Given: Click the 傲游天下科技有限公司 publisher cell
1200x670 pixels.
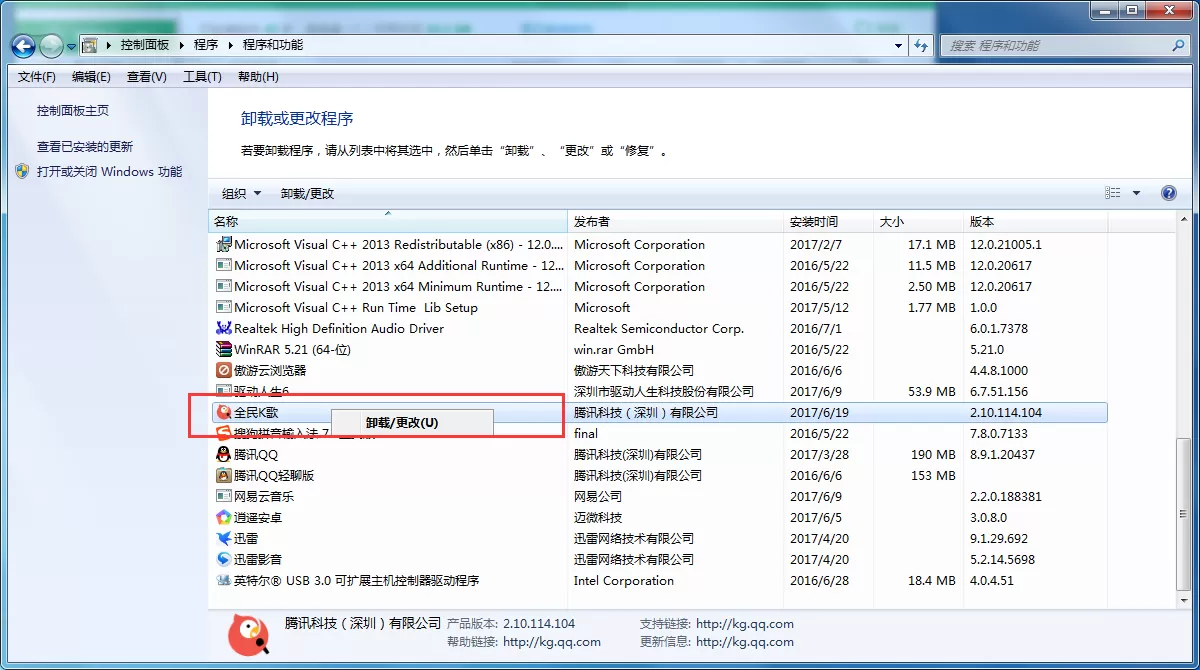Looking at the screenshot, I should tap(634, 370).
